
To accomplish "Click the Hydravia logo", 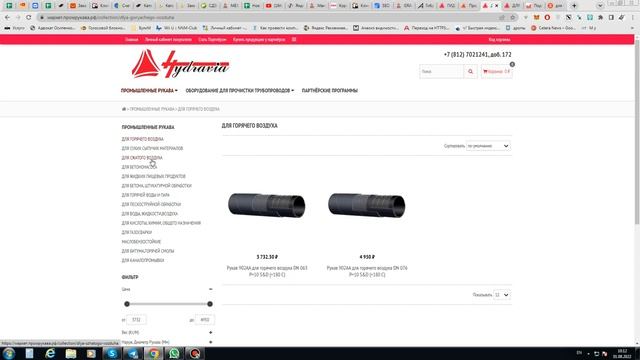I will pos(180,64).
